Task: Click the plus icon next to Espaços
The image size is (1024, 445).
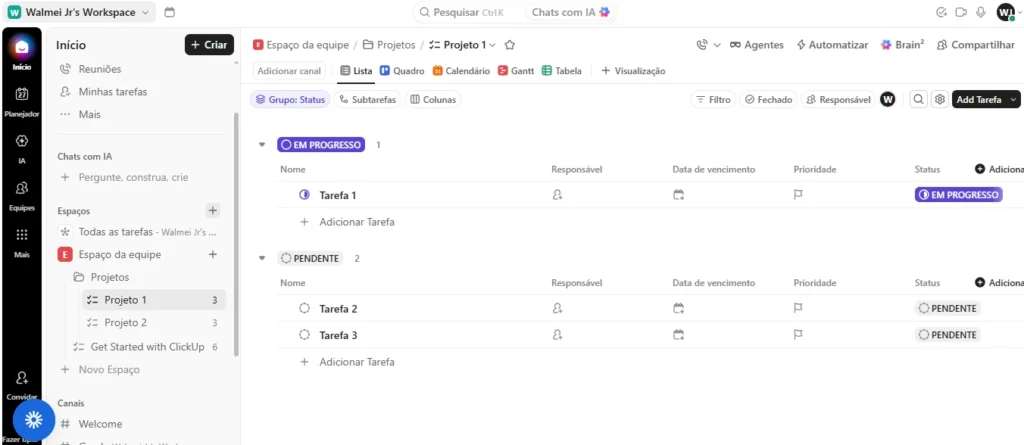Action: pyautogui.click(x=212, y=210)
